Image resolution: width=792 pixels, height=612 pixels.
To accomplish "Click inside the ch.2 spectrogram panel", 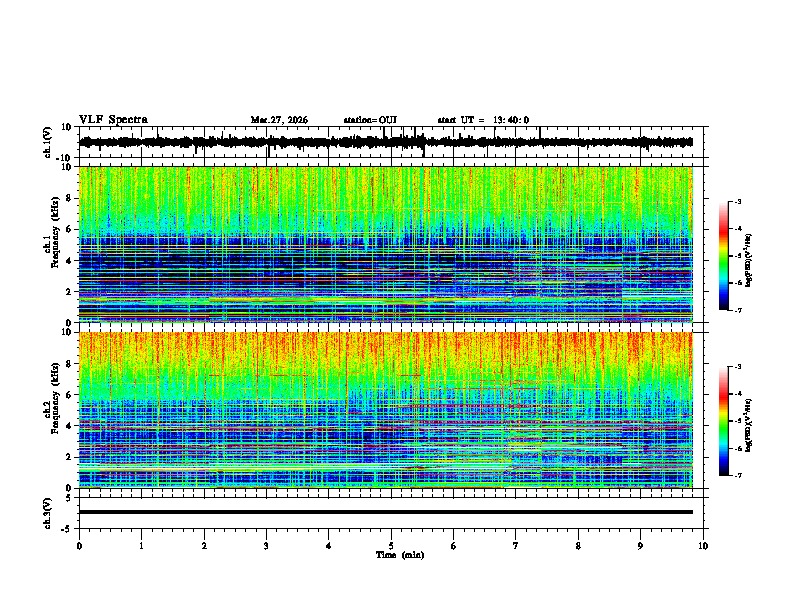I will [386, 410].
